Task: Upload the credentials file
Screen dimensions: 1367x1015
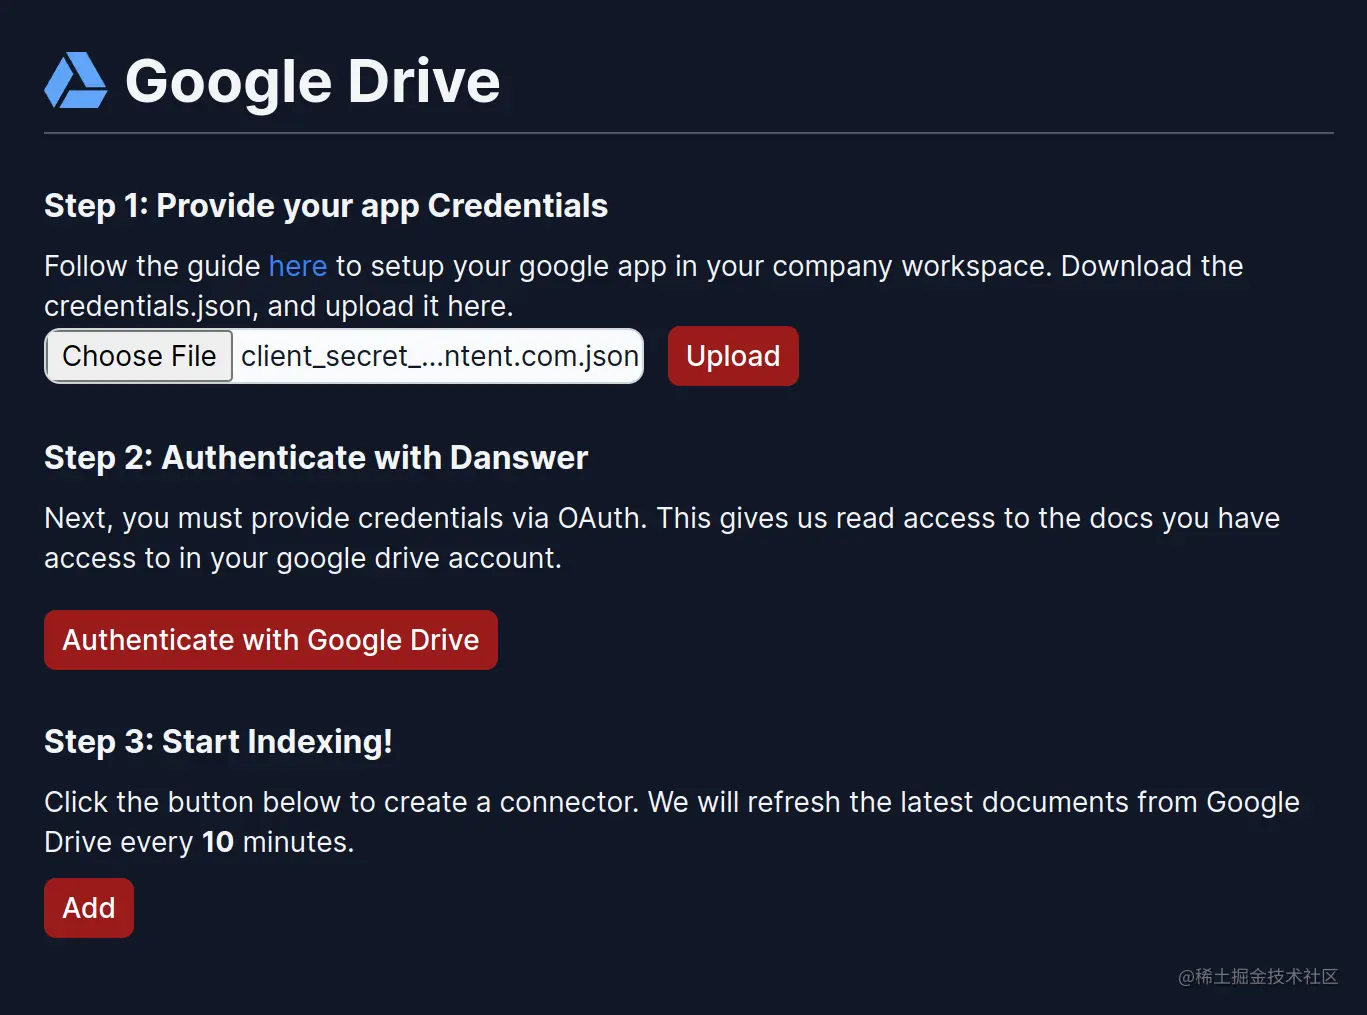Action: pyautogui.click(x=733, y=356)
